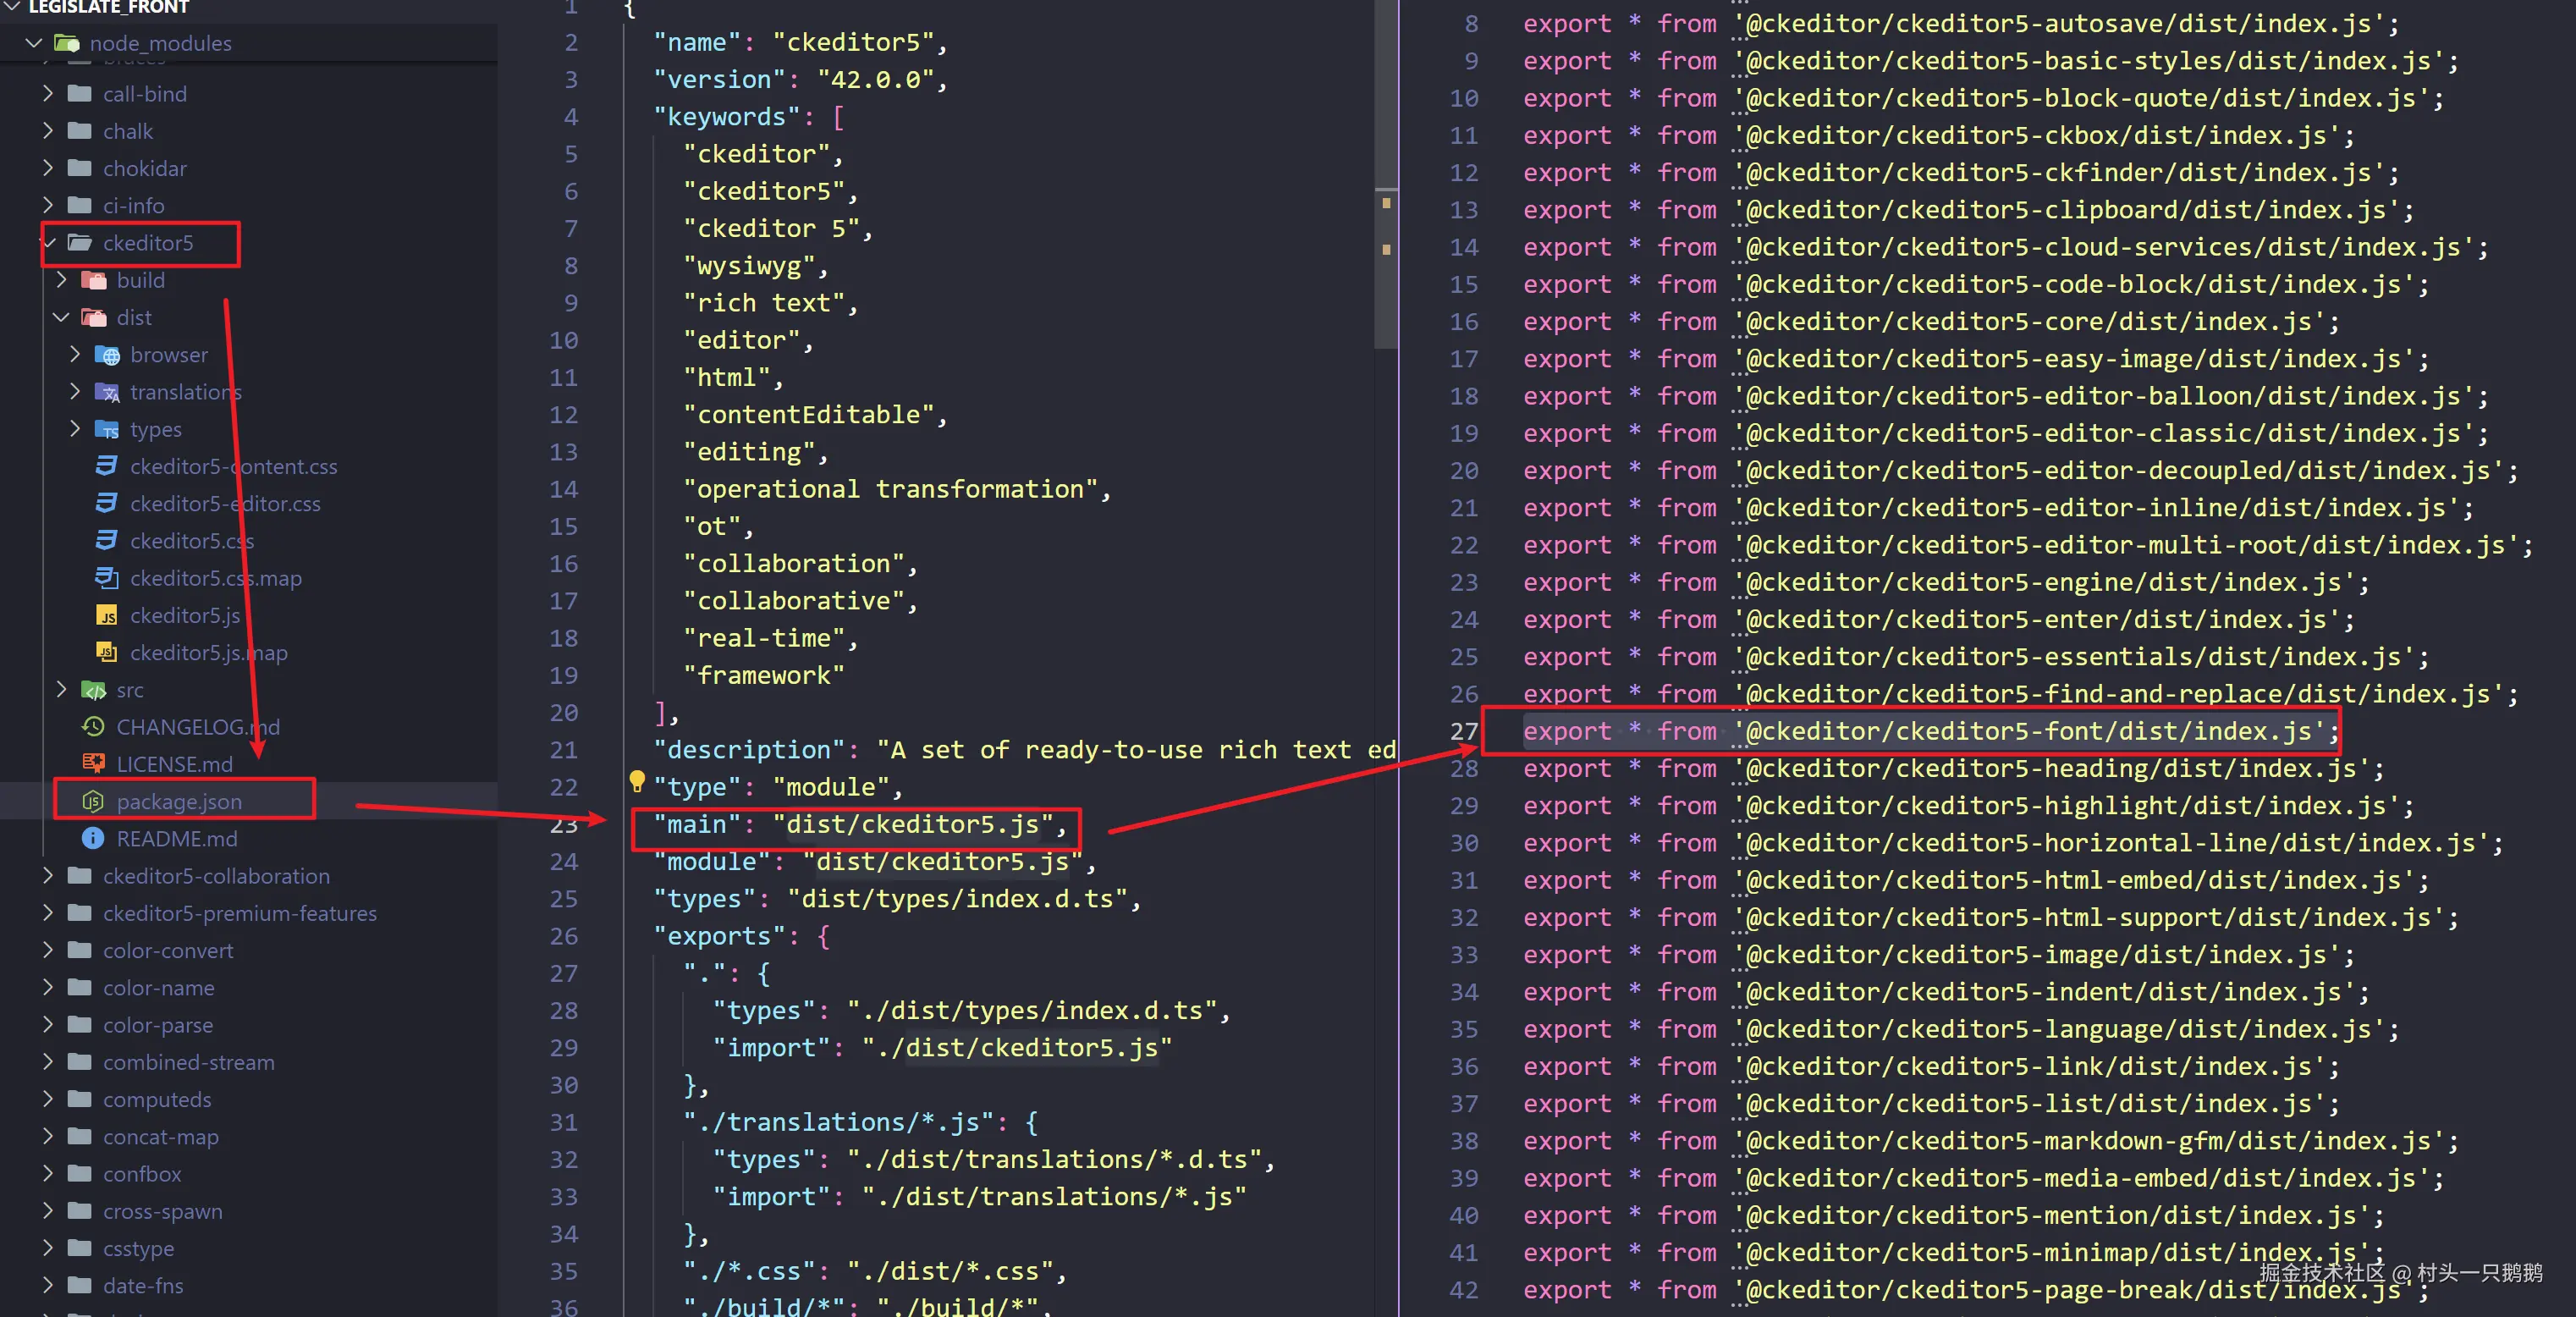Click the ckeditor5.js JavaScript file icon
2576x1317 pixels.
click(x=106, y=615)
